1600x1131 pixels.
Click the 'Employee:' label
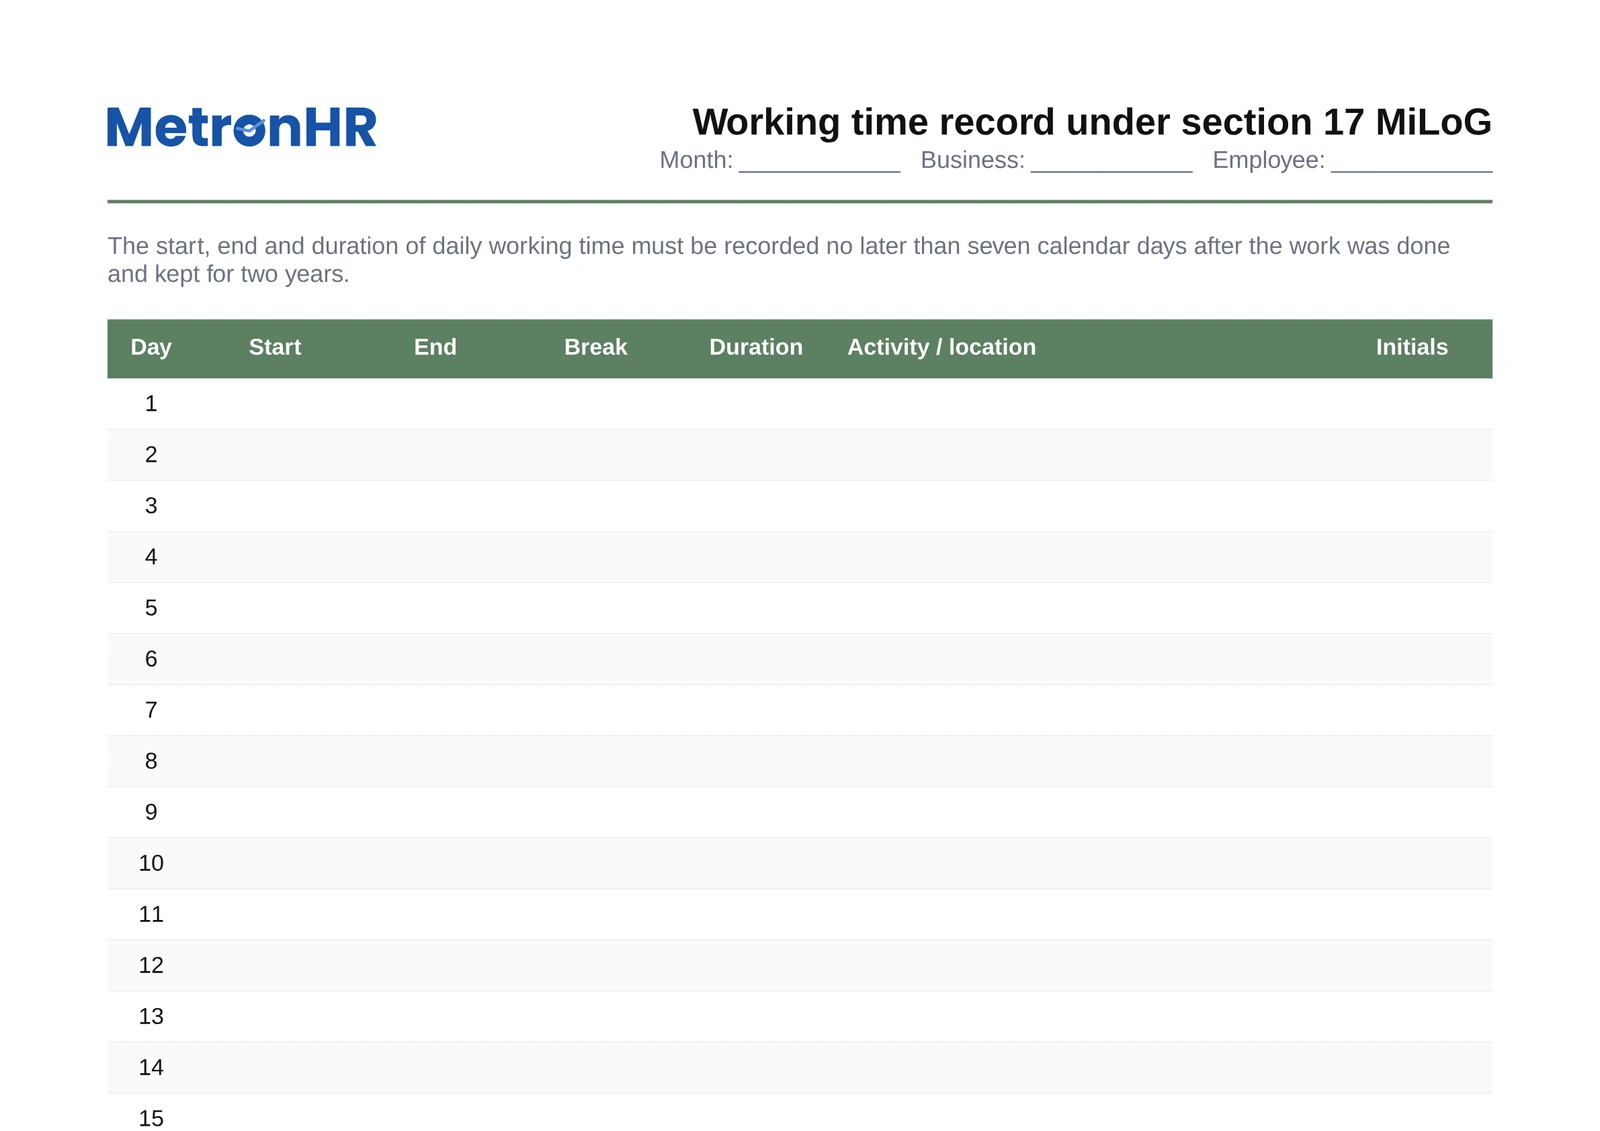click(x=1268, y=160)
